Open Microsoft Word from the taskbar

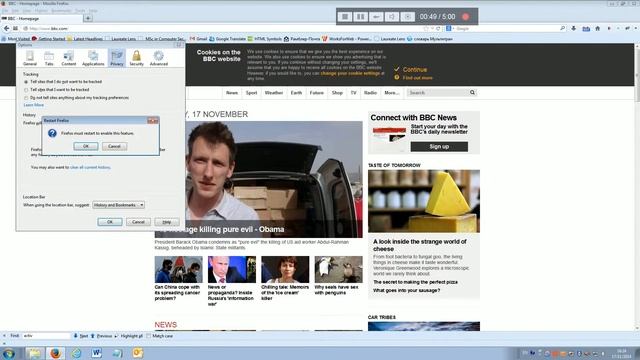click(96, 353)
